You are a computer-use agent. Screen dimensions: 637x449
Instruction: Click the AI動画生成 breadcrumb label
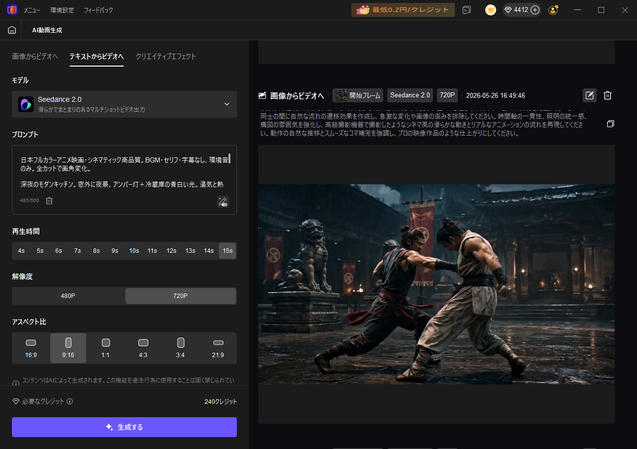[x=47, y=30]
